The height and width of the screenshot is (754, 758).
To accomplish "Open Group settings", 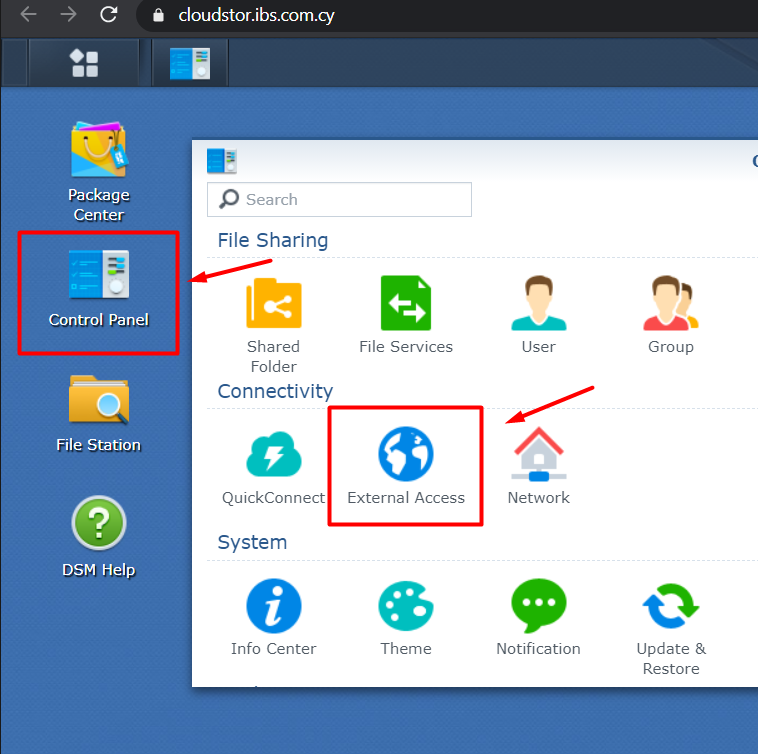I will [671, 315].
